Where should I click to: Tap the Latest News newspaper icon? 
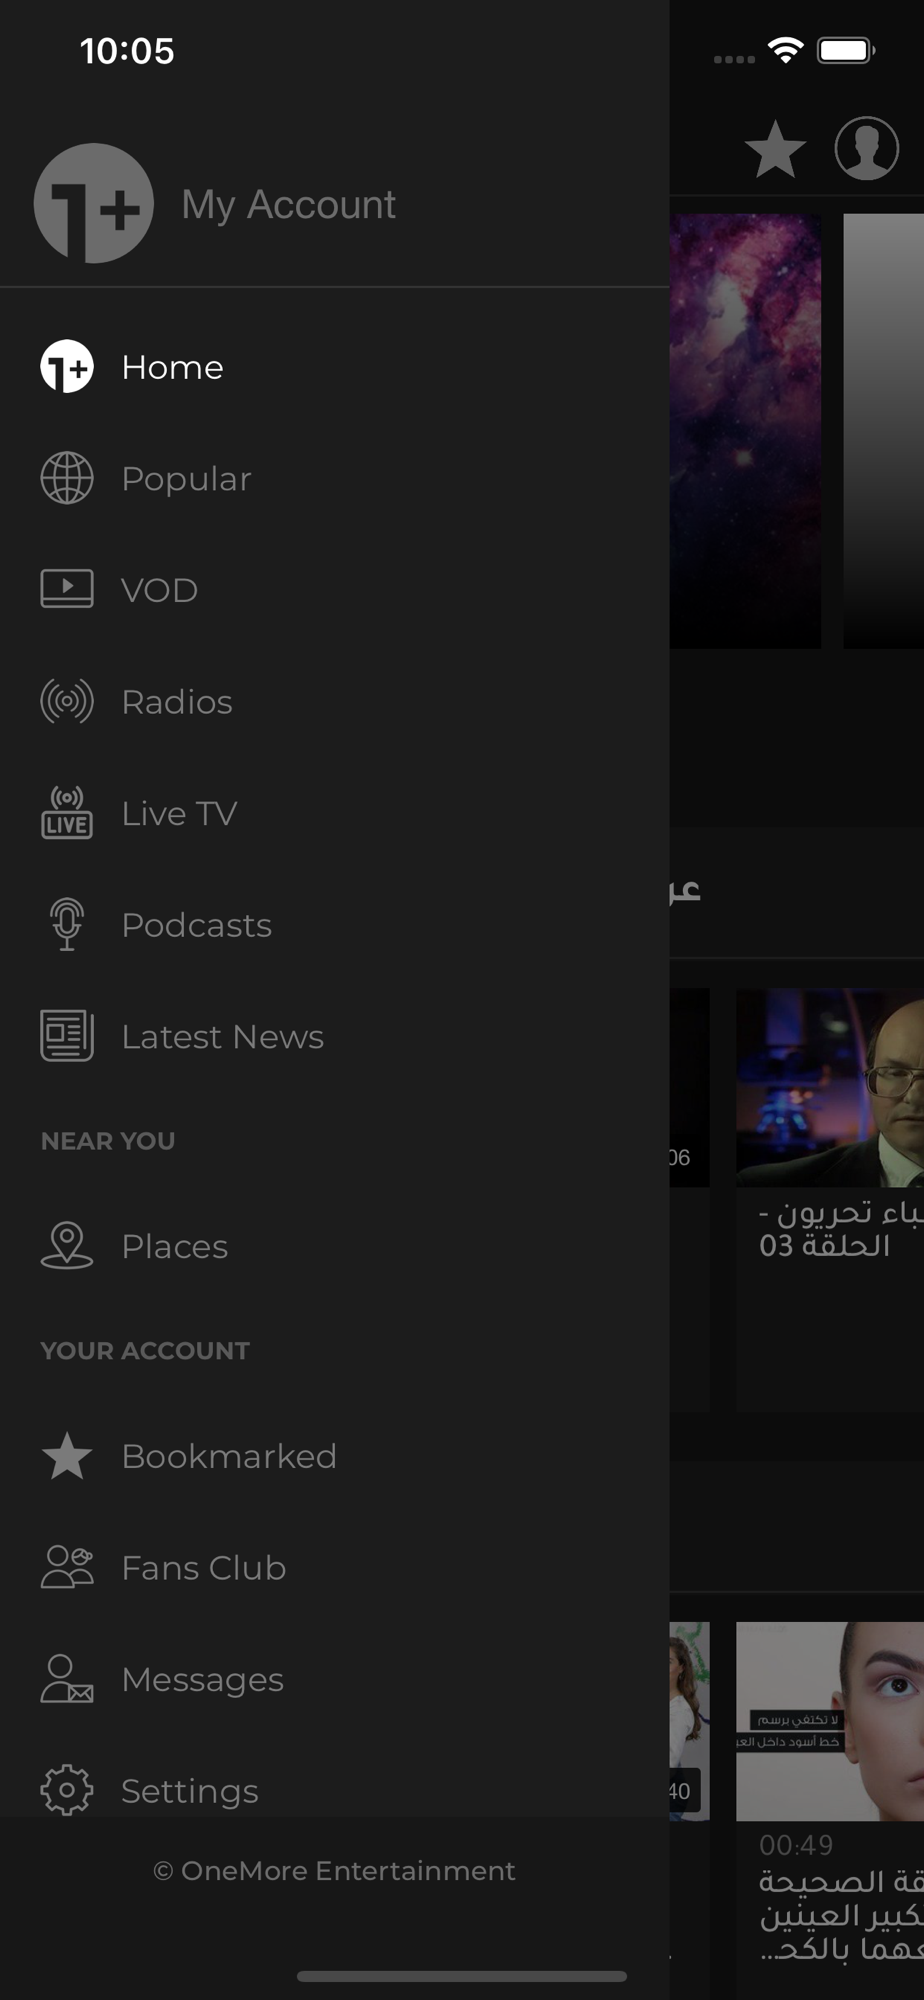67,1036
